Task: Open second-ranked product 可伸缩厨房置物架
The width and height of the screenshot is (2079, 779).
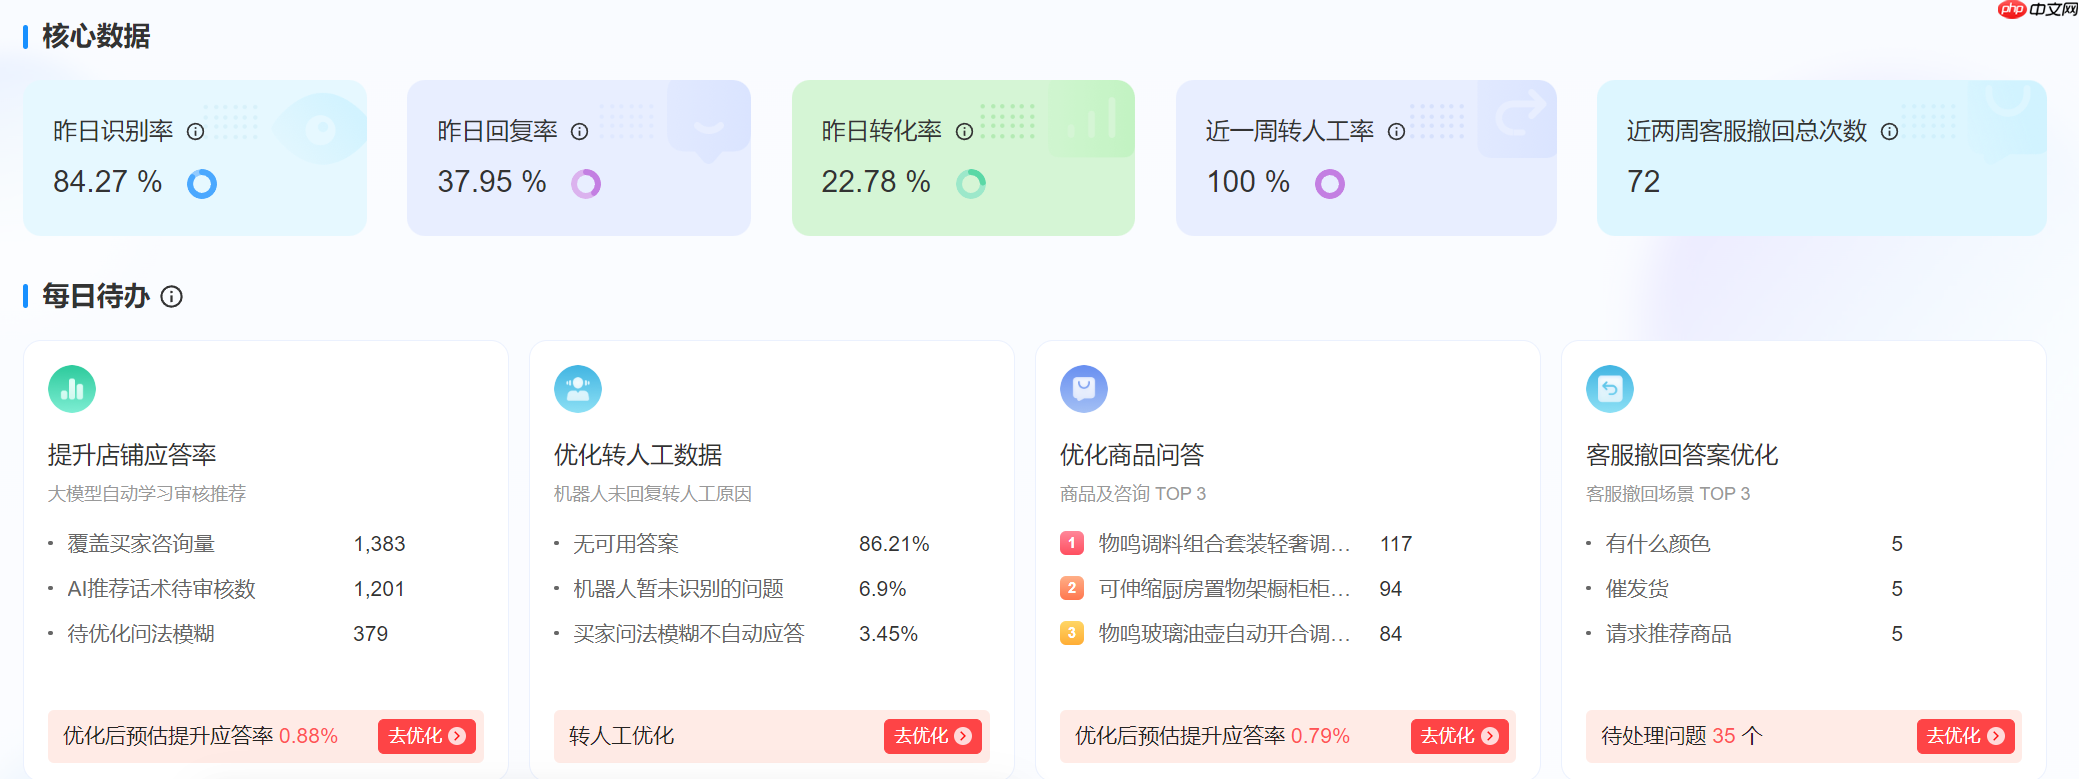Action: pos(1224,589)
